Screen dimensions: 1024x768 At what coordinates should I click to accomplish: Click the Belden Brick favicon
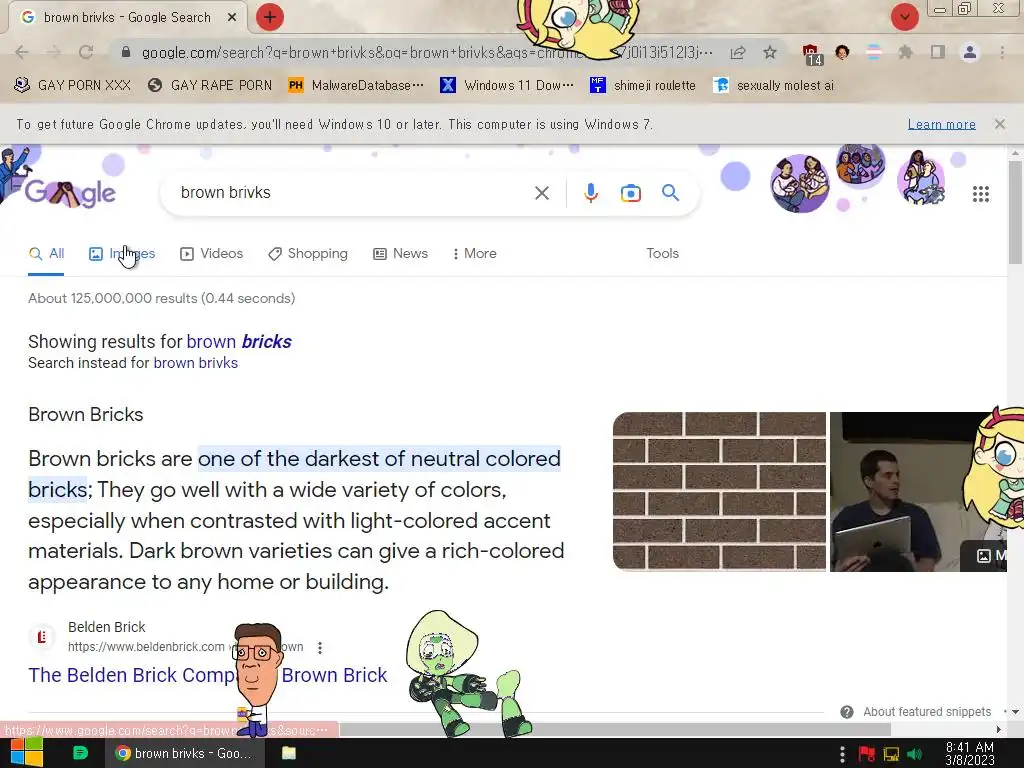[x=42, y=637]
